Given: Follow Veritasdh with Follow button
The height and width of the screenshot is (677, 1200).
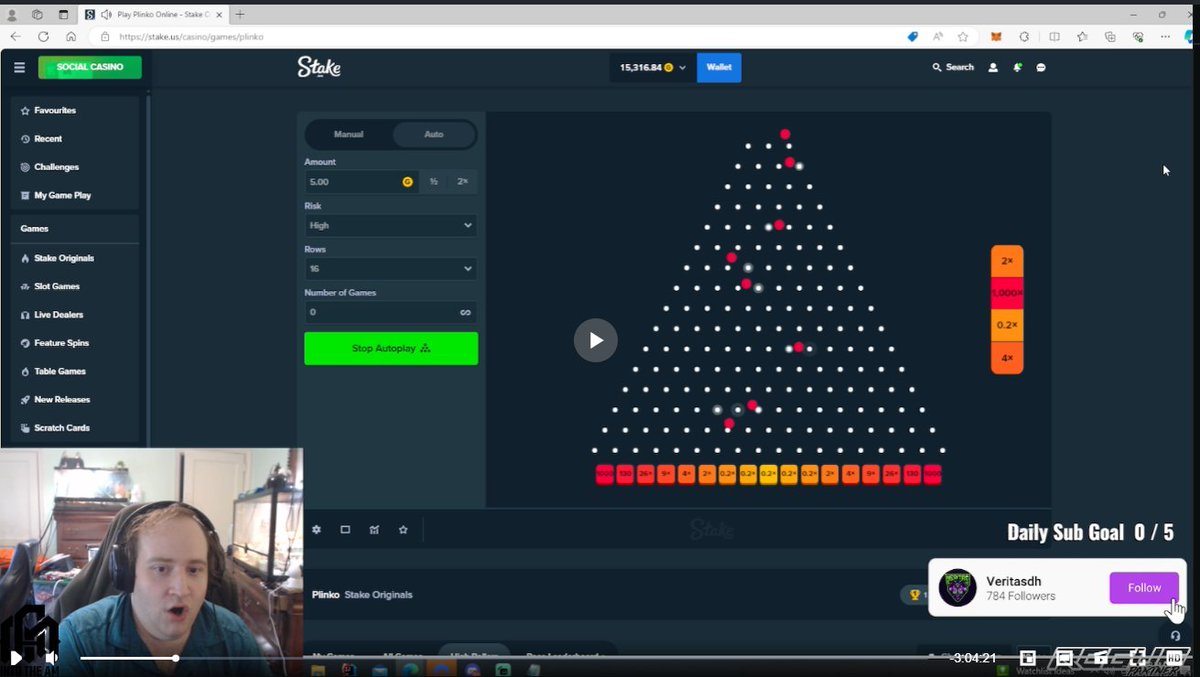Looking at the screenshot, I should tap(1144, 588).
